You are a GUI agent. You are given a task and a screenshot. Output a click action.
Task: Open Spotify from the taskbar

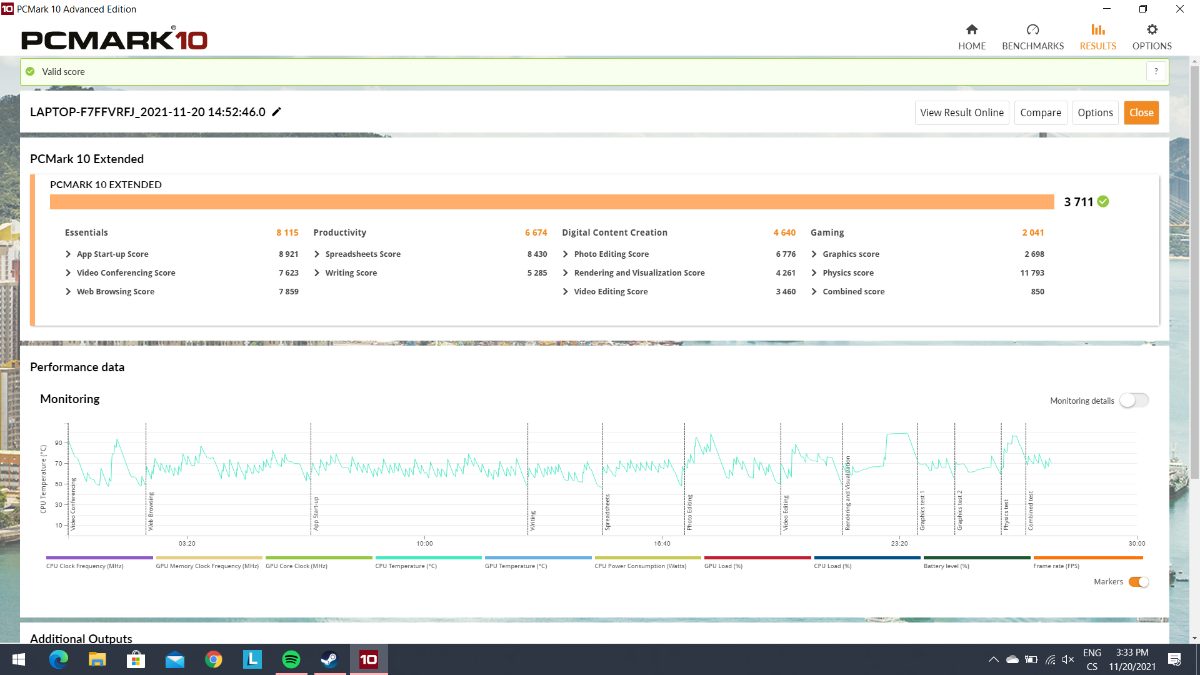pos(291,660)
